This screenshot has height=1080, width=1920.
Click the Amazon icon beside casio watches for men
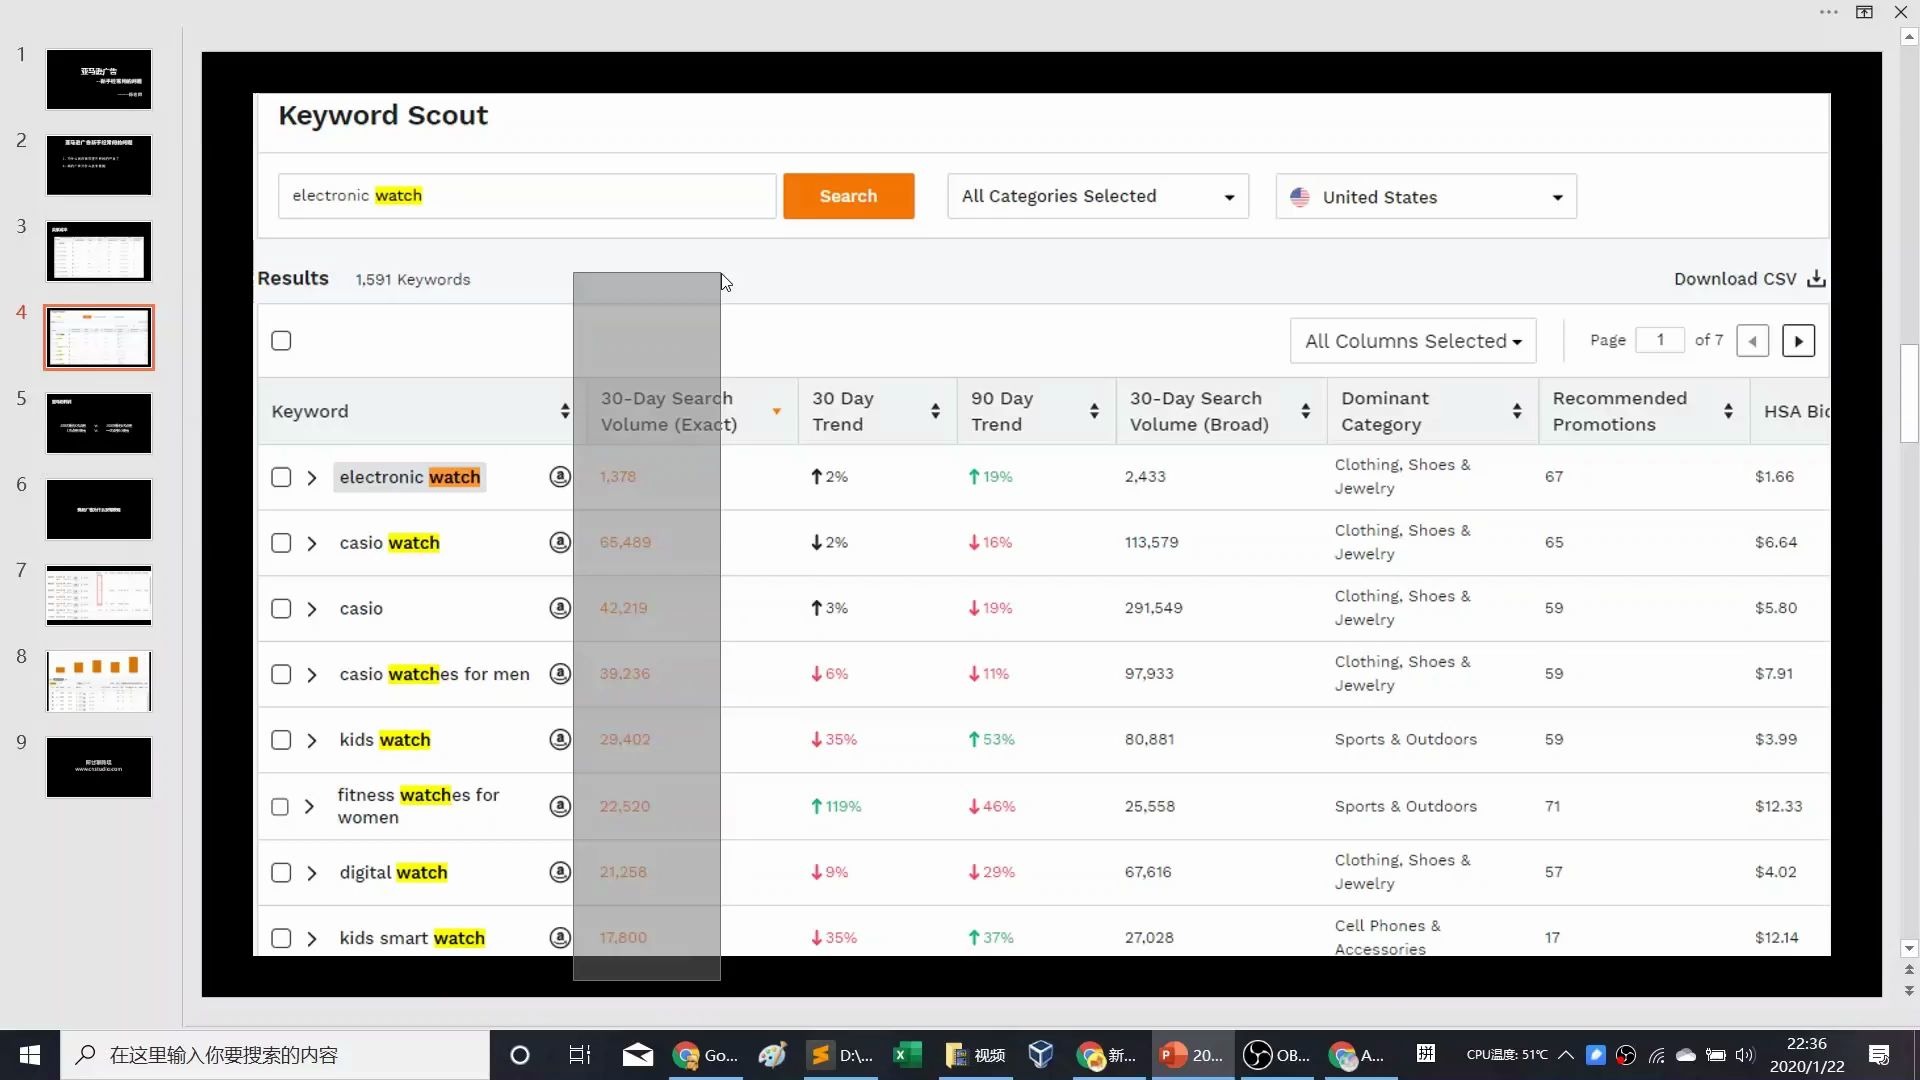560,674
